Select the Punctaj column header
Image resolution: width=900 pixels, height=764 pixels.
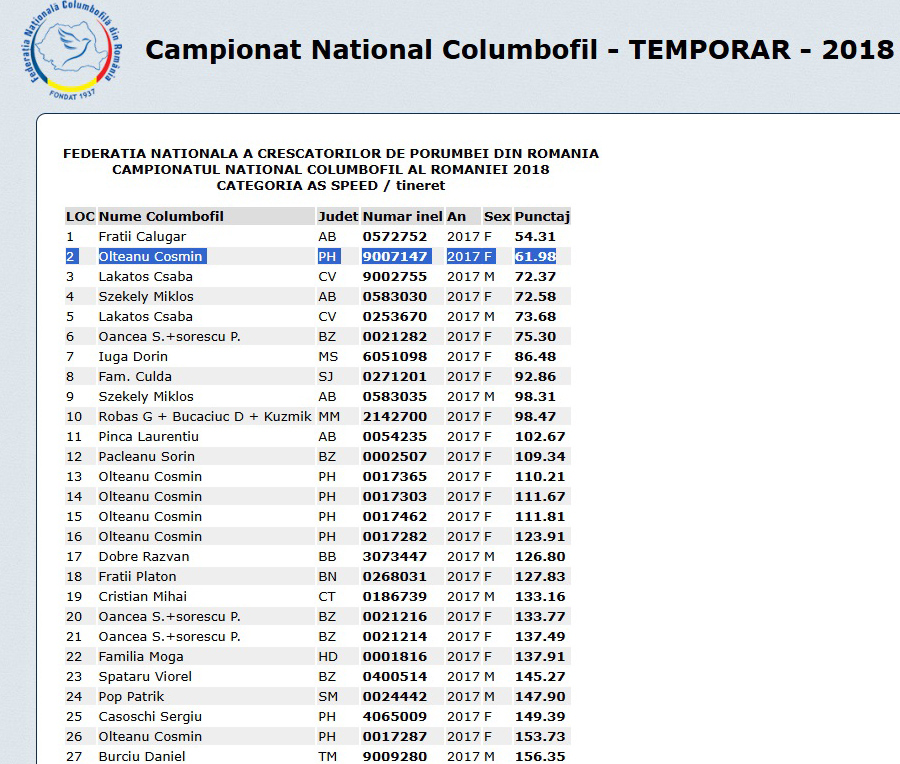click(x=541, y=216)
